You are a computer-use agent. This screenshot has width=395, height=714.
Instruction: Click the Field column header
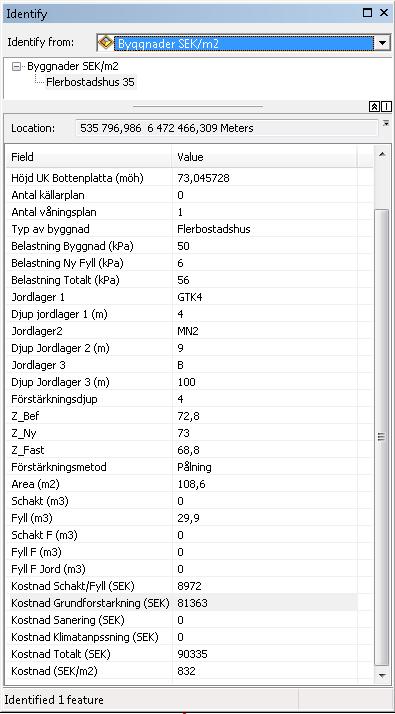(89, 157)
